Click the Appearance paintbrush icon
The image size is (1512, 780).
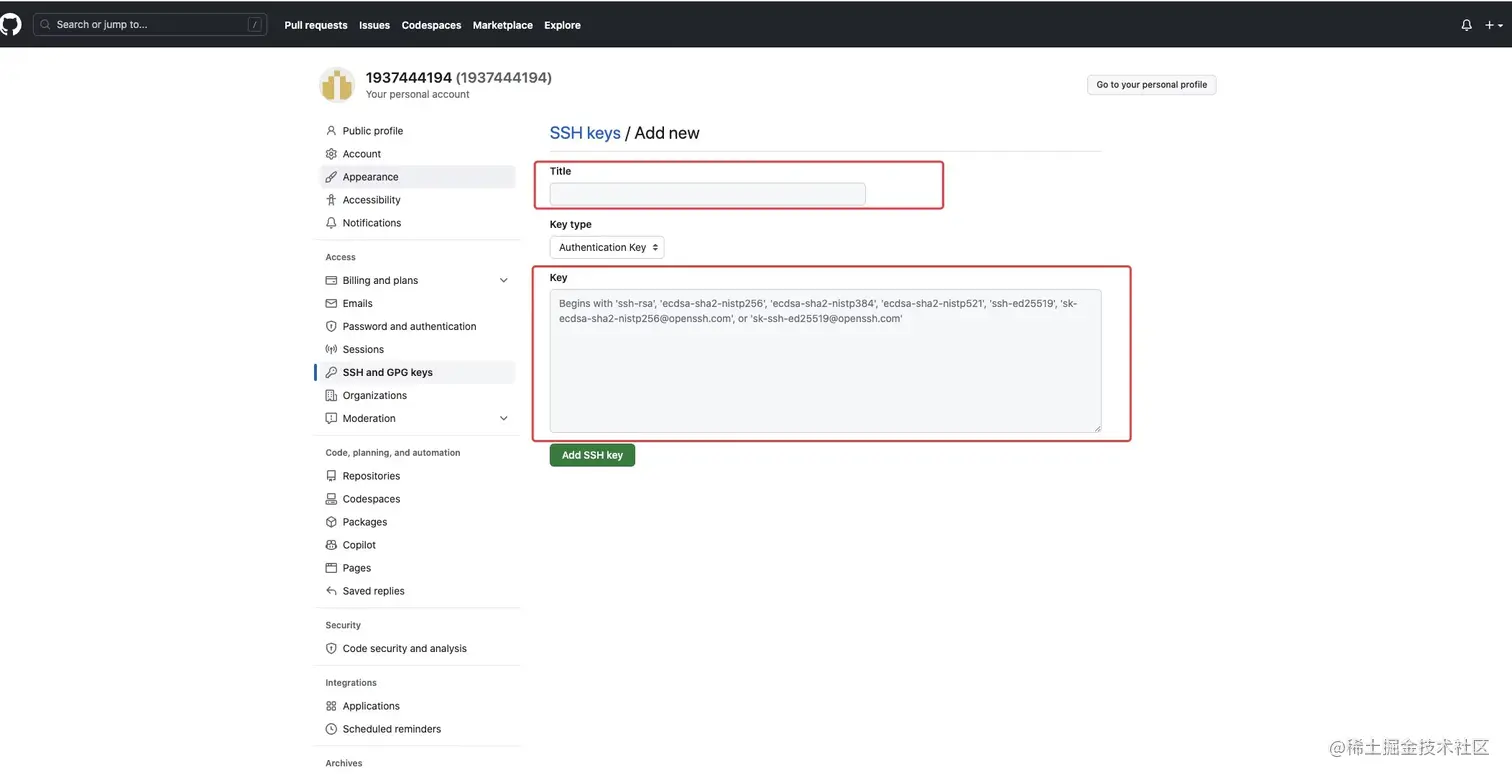(x=331, y=177)
